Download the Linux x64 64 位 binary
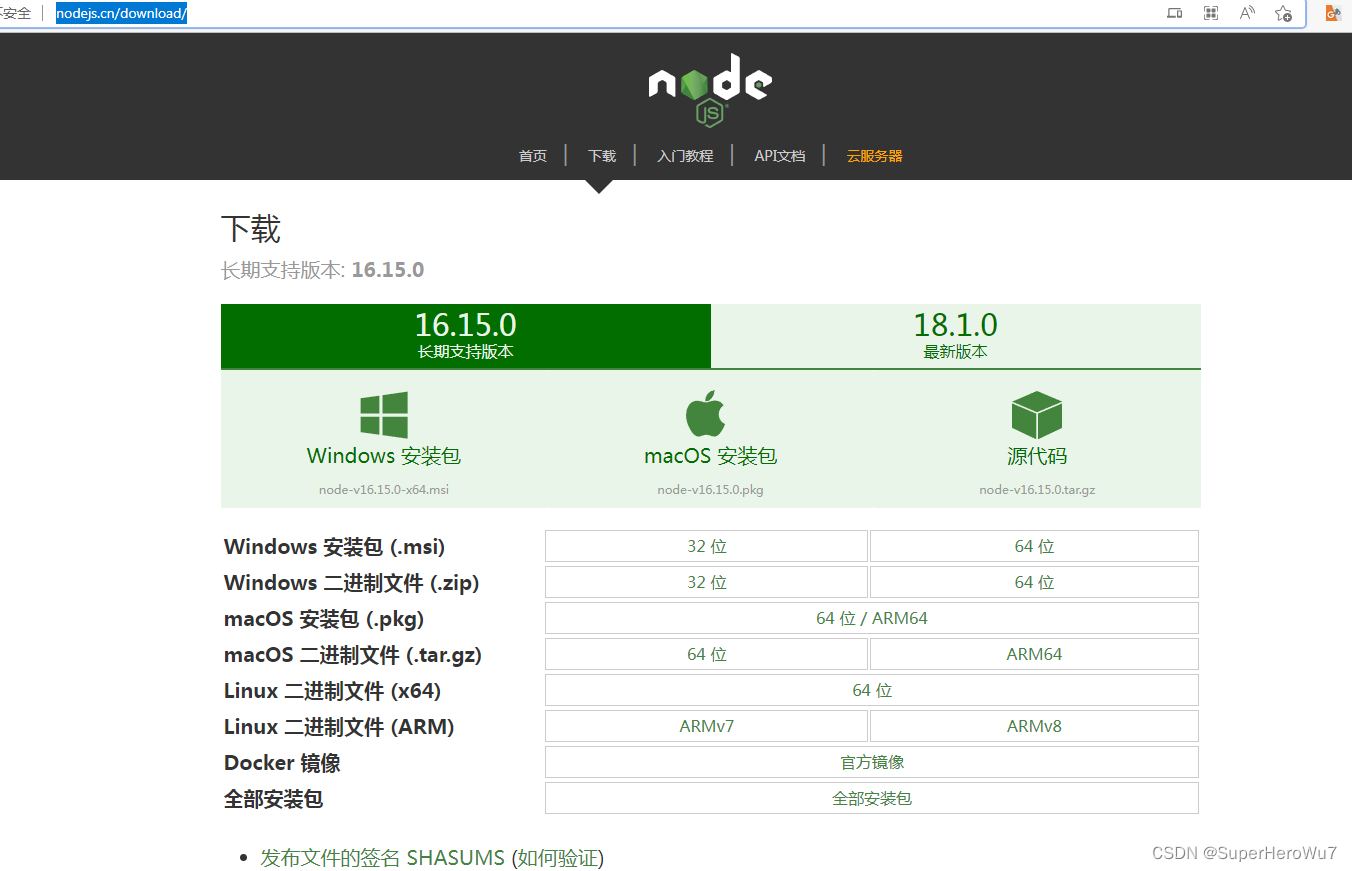 [872, 690]
